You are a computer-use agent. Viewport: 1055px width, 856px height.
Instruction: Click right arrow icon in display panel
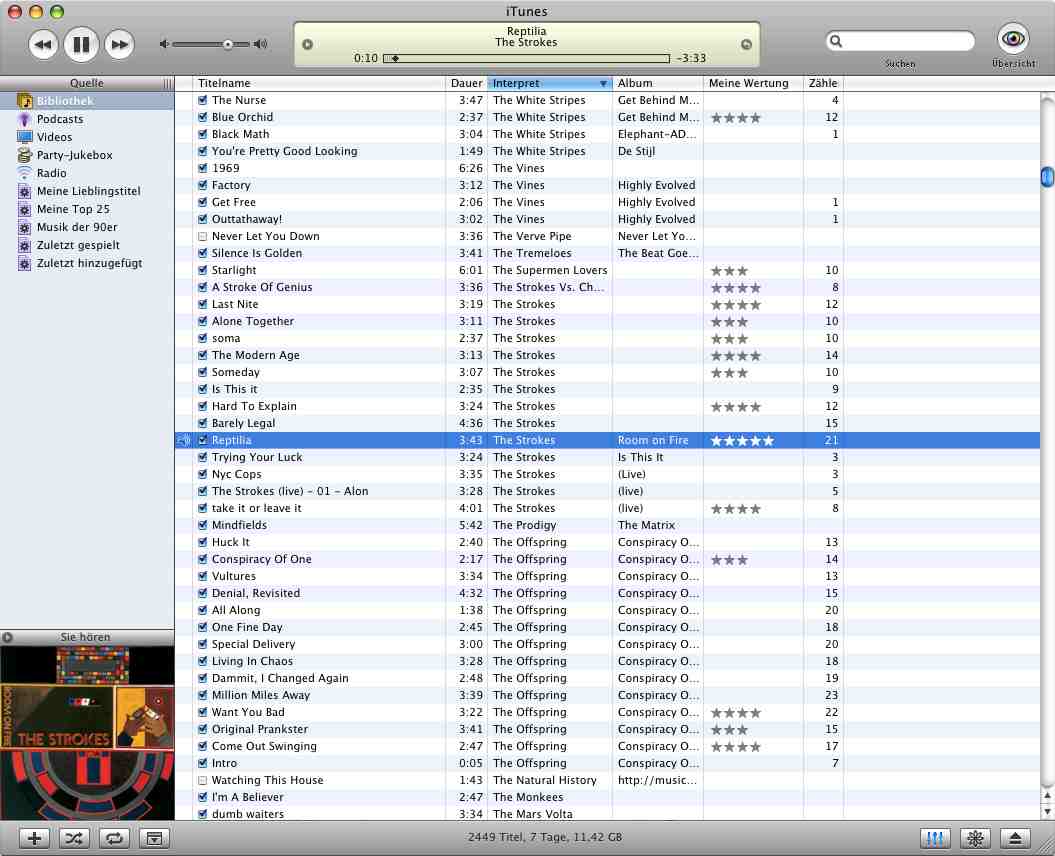tap(746, 44)
